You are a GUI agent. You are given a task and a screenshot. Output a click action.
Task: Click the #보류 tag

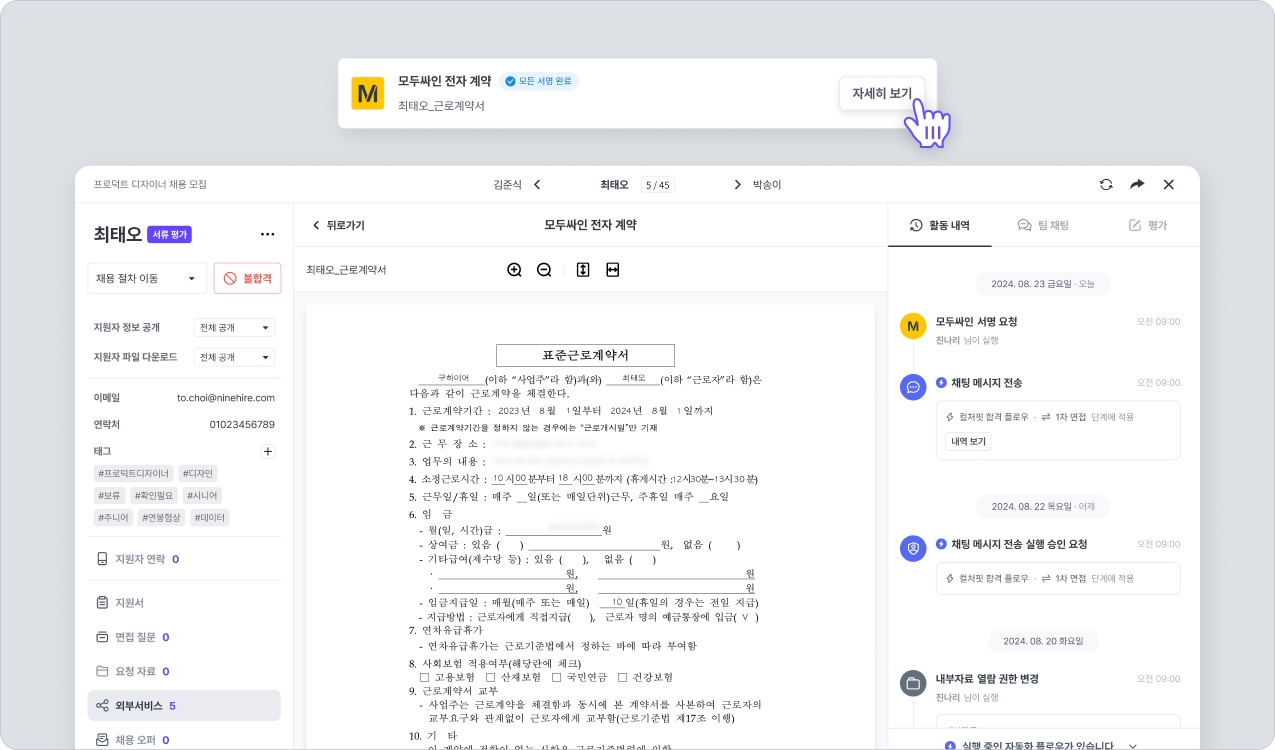pos(108,495)
